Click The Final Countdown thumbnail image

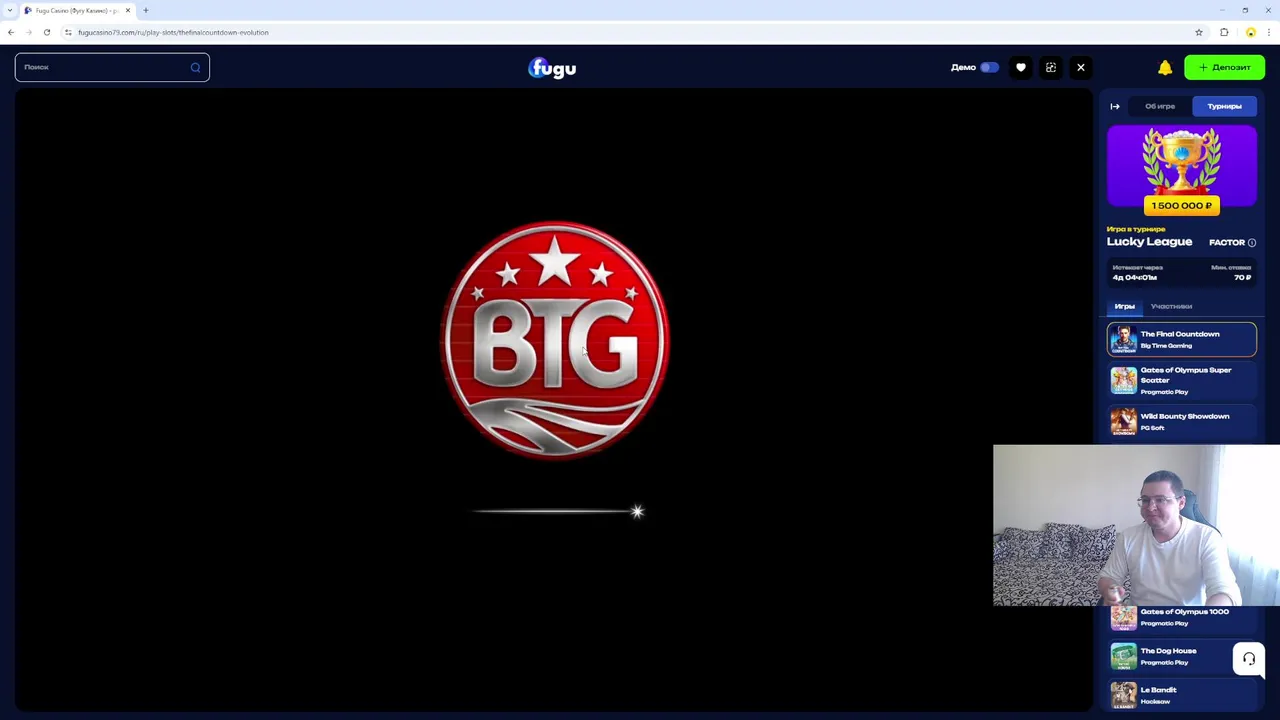point(1124,340)
